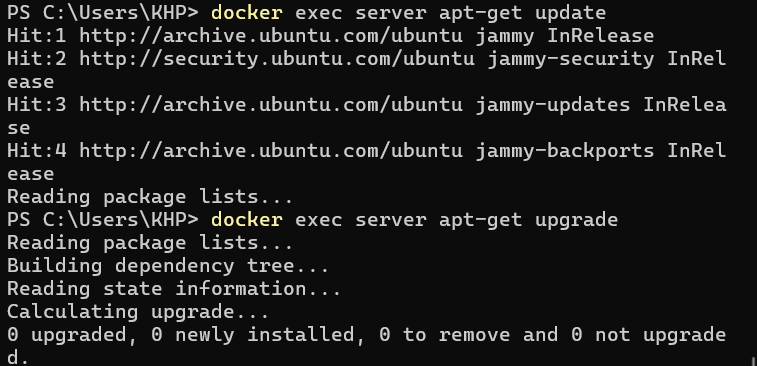757x366 pixels.
Task: Click the Hit:2 security.ubuntu.com URL
Action: (x=277, y=59)
